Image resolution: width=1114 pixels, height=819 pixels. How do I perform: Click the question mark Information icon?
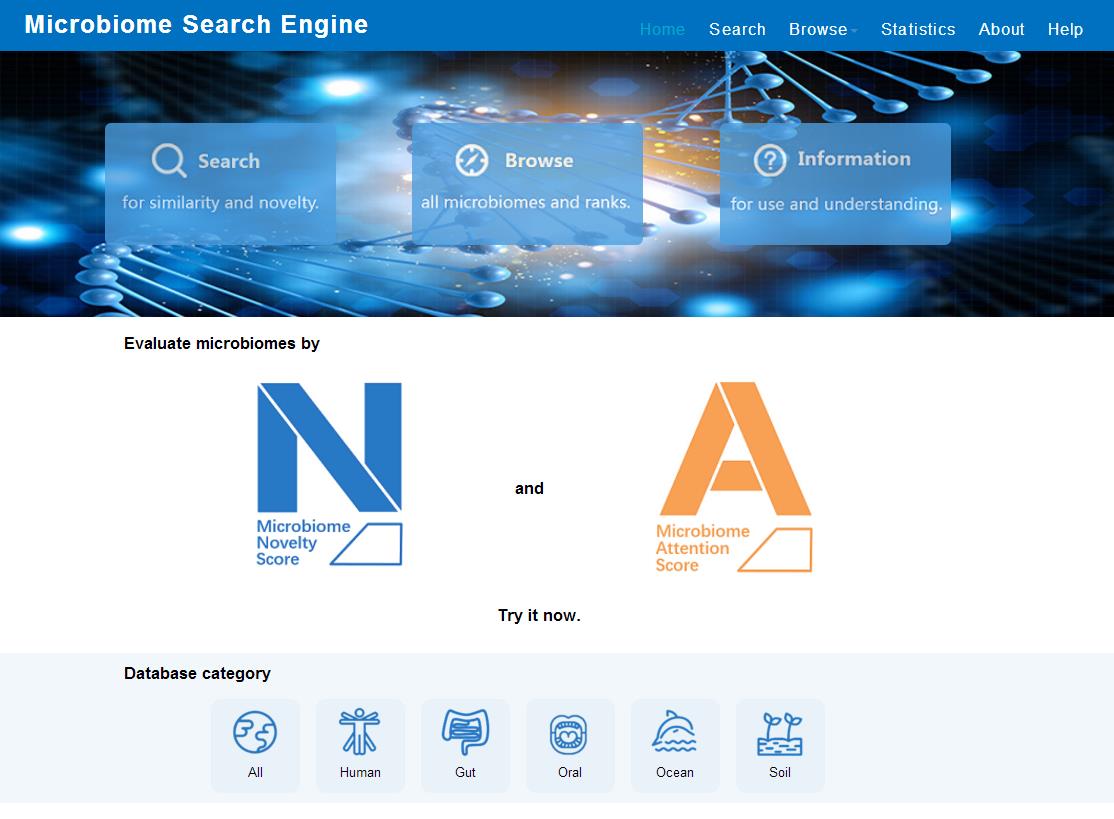tap(769, 160)
